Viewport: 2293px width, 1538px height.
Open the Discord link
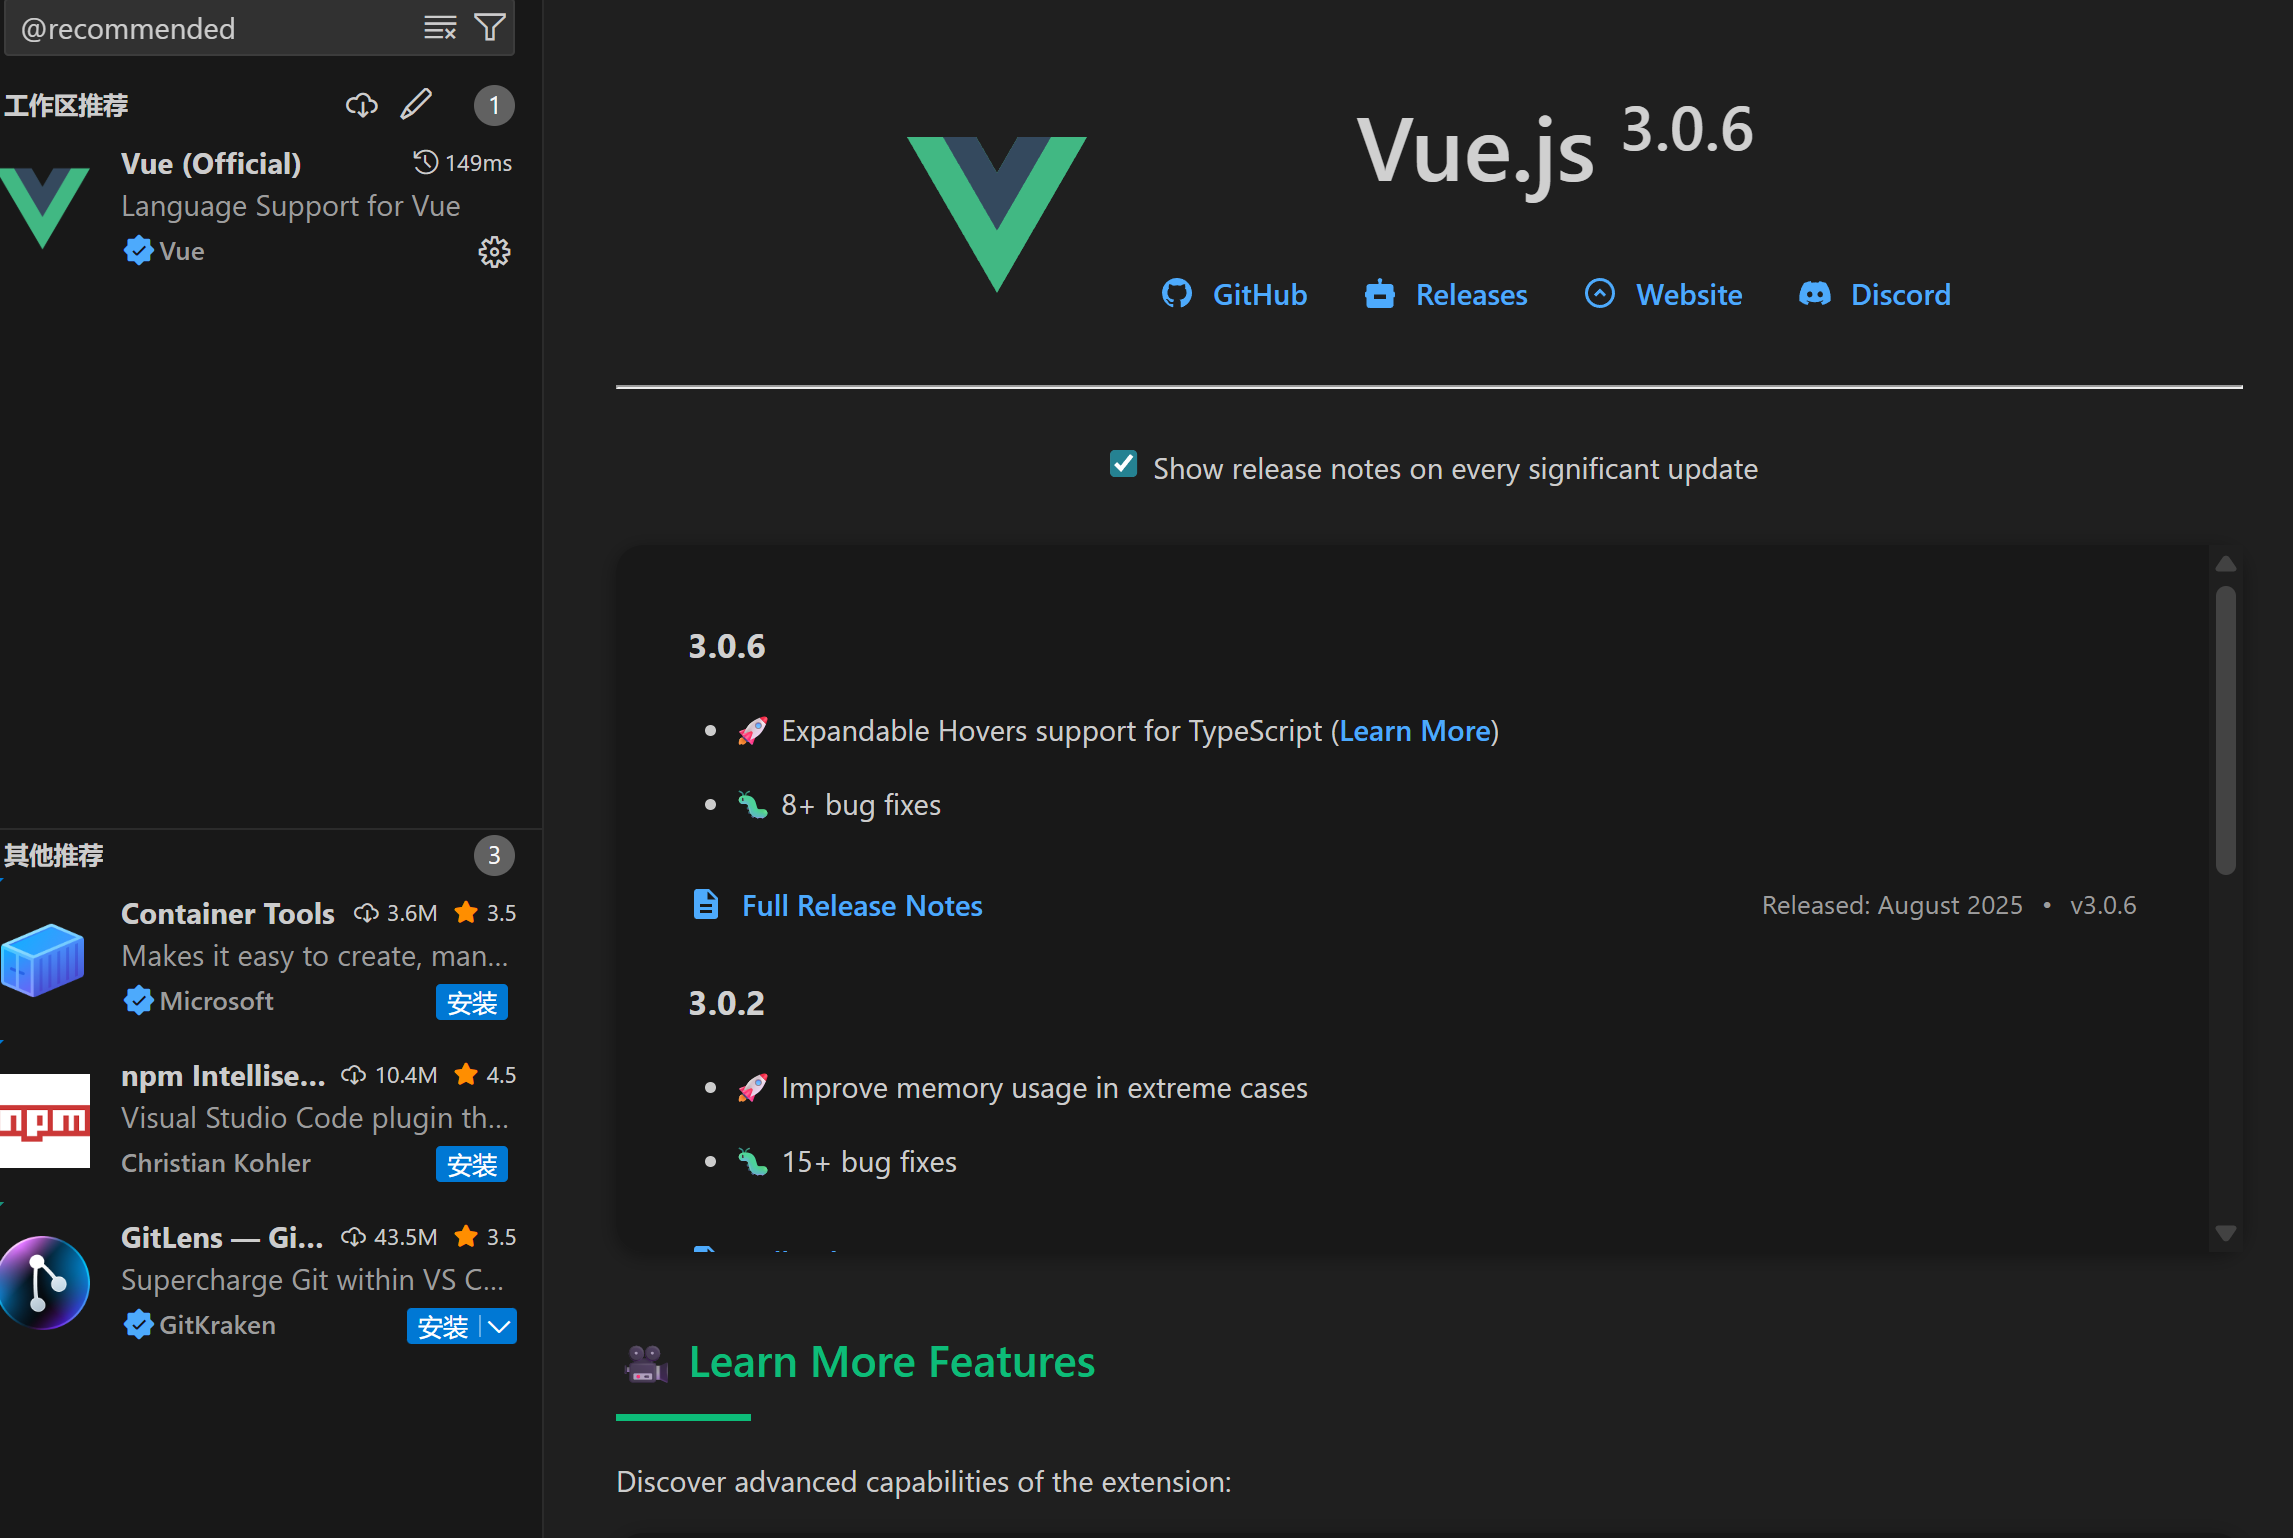pos(1875,294)
